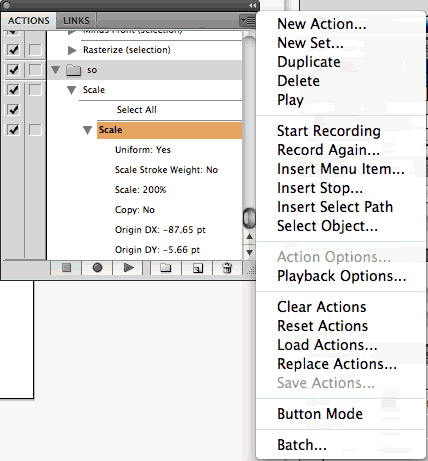Click the 'Copy: No' parameter text
This screenshot has height=461, width=428.
[x=135, y=210]
